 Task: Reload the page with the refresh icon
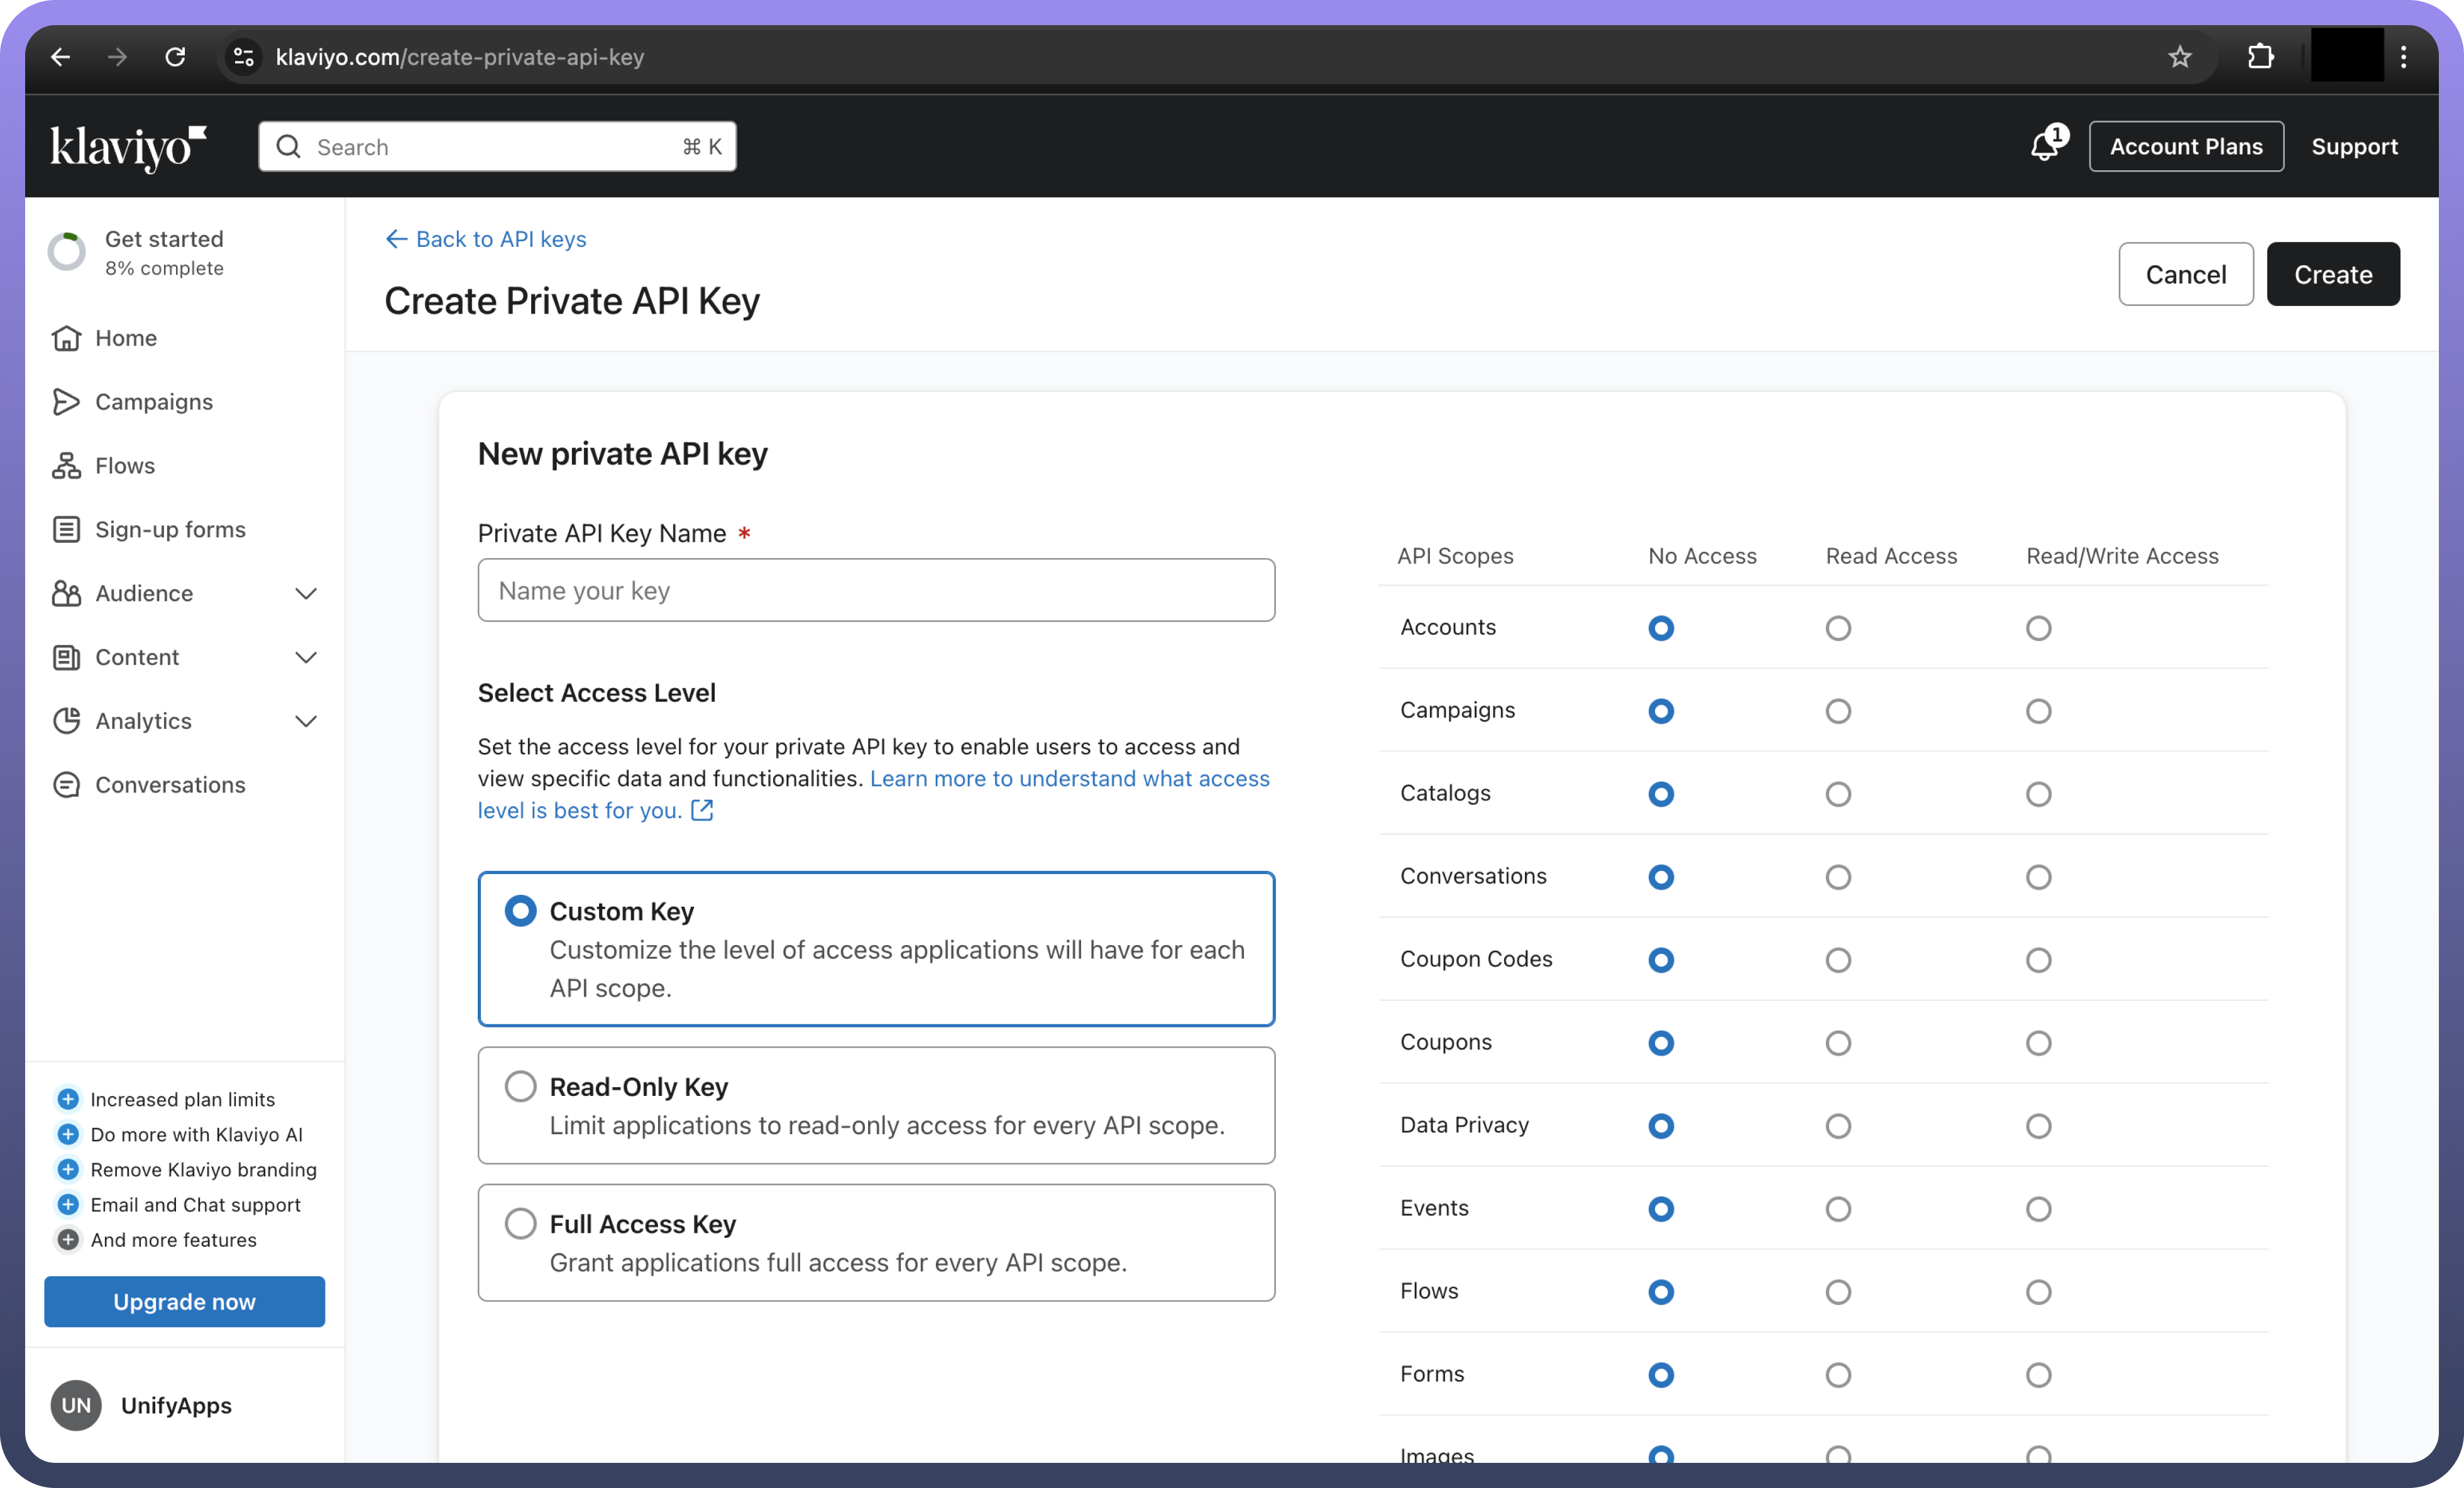tap(175, 57)
